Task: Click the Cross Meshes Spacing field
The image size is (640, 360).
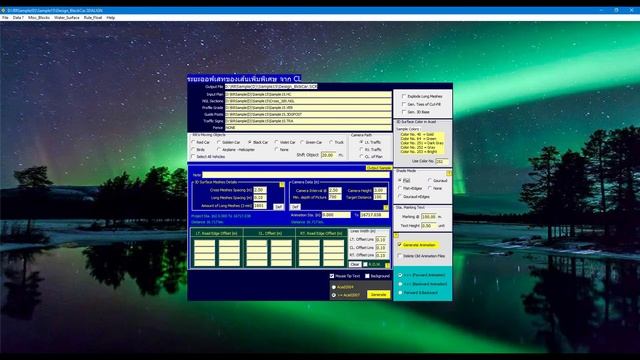Action: tap(260, 190)
